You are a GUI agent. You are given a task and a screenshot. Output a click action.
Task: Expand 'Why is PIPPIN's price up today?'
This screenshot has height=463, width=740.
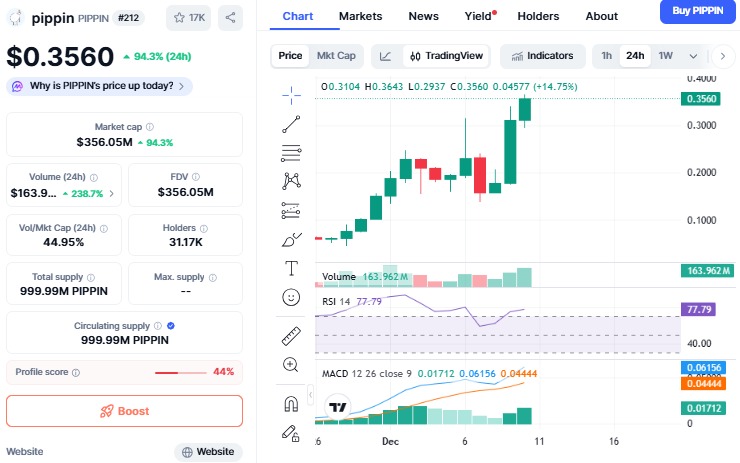[x=99, y=87]
